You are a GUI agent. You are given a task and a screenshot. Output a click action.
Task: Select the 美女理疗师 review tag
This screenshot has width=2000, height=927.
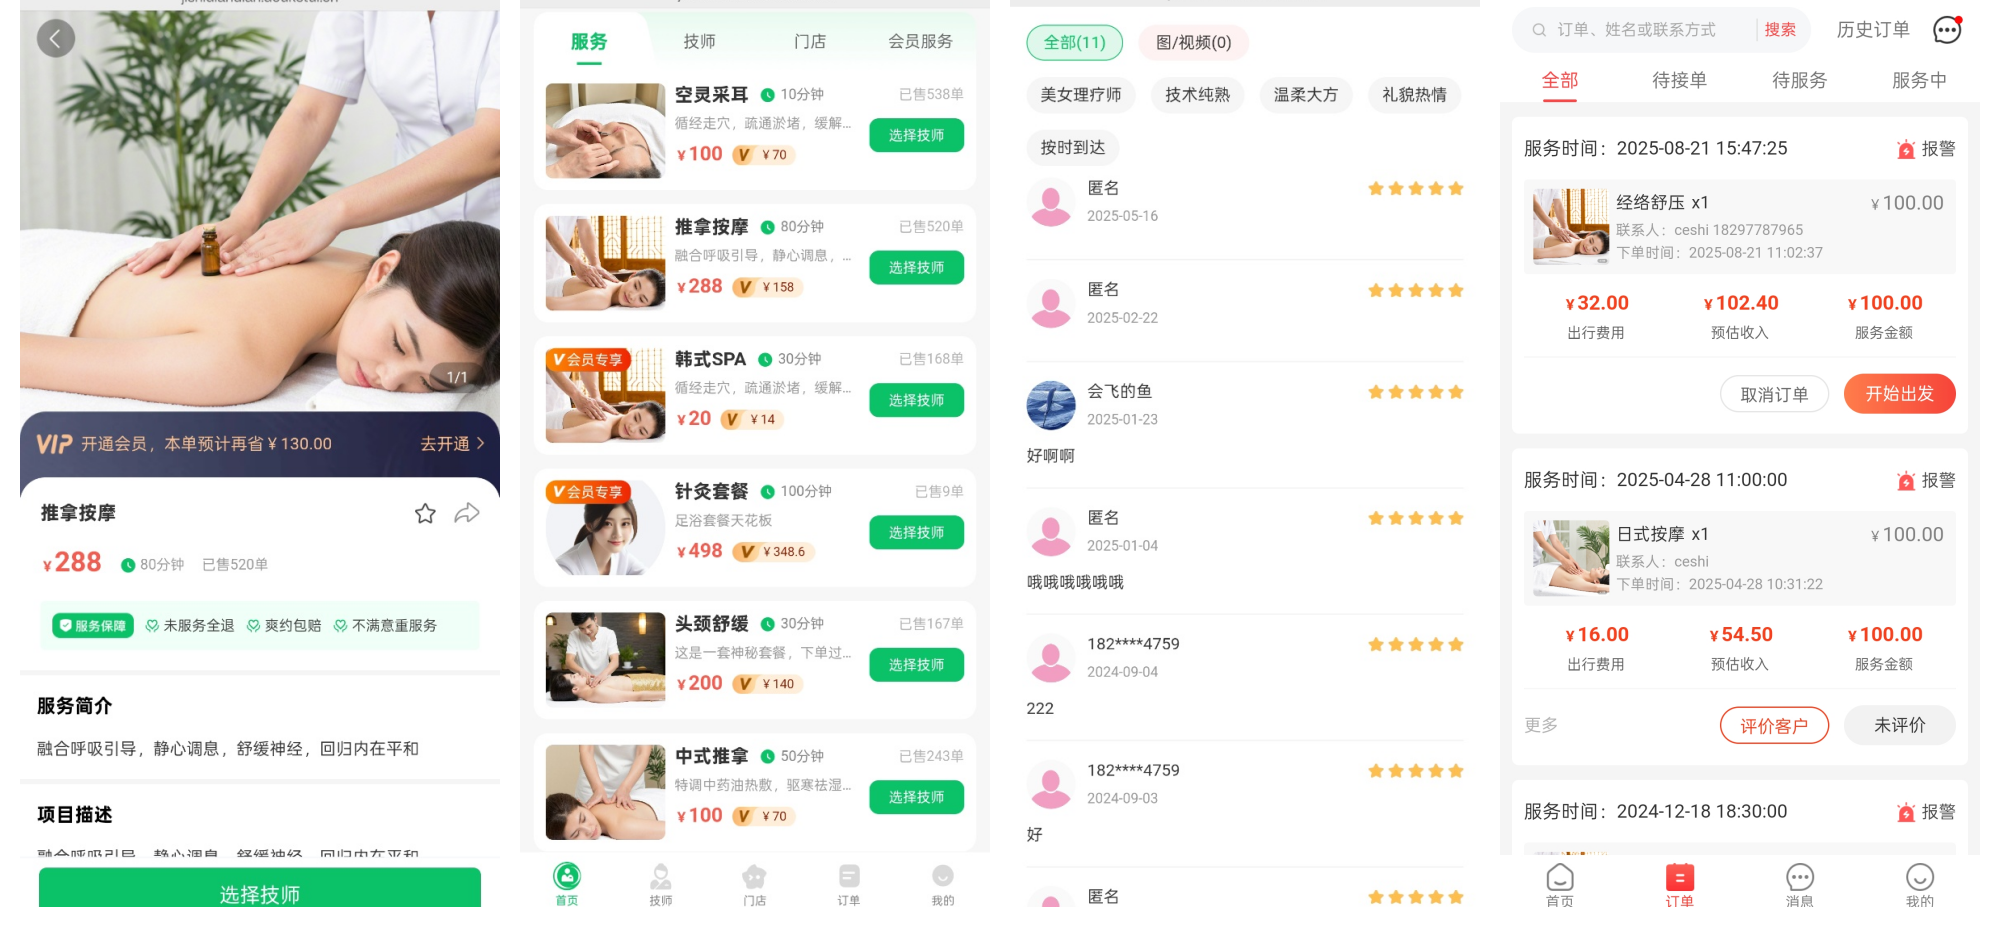1080,95
